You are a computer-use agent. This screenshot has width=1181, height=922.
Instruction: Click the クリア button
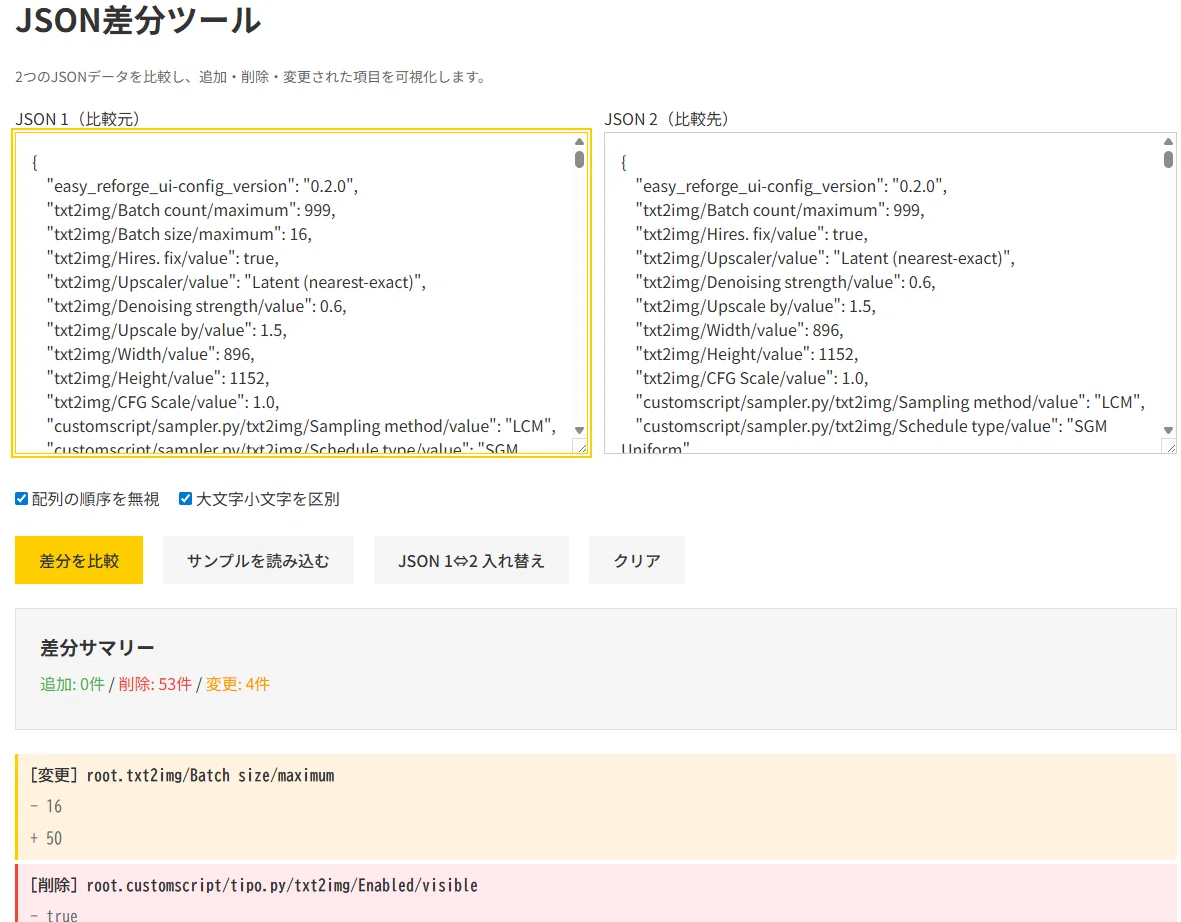point(637,560)
